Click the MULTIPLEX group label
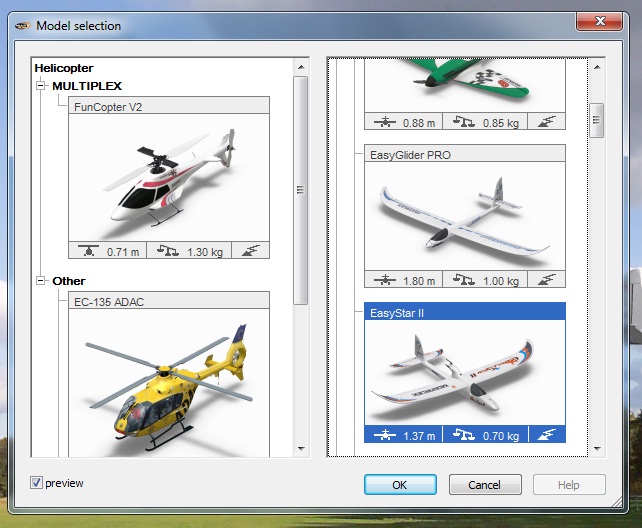The image size is (642, 528). tap(87, 86)
